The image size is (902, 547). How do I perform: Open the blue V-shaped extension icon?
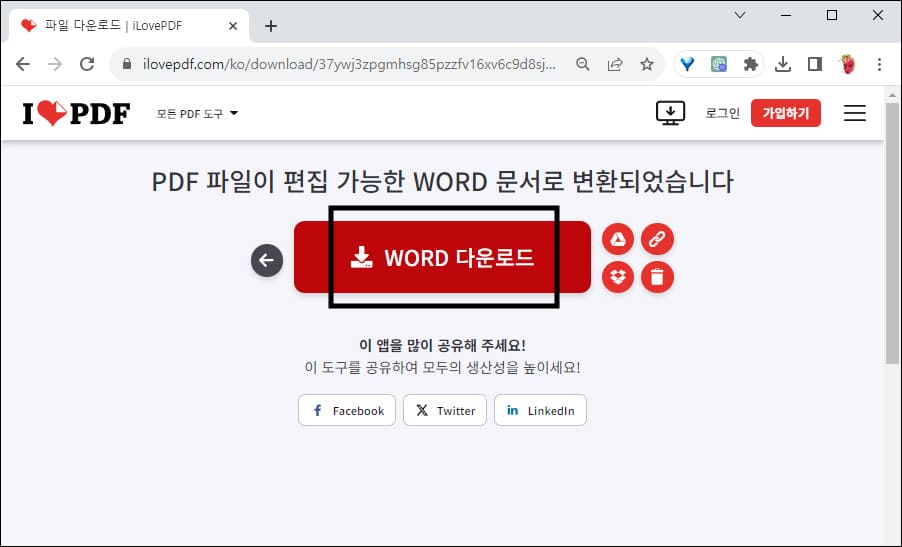687,64
